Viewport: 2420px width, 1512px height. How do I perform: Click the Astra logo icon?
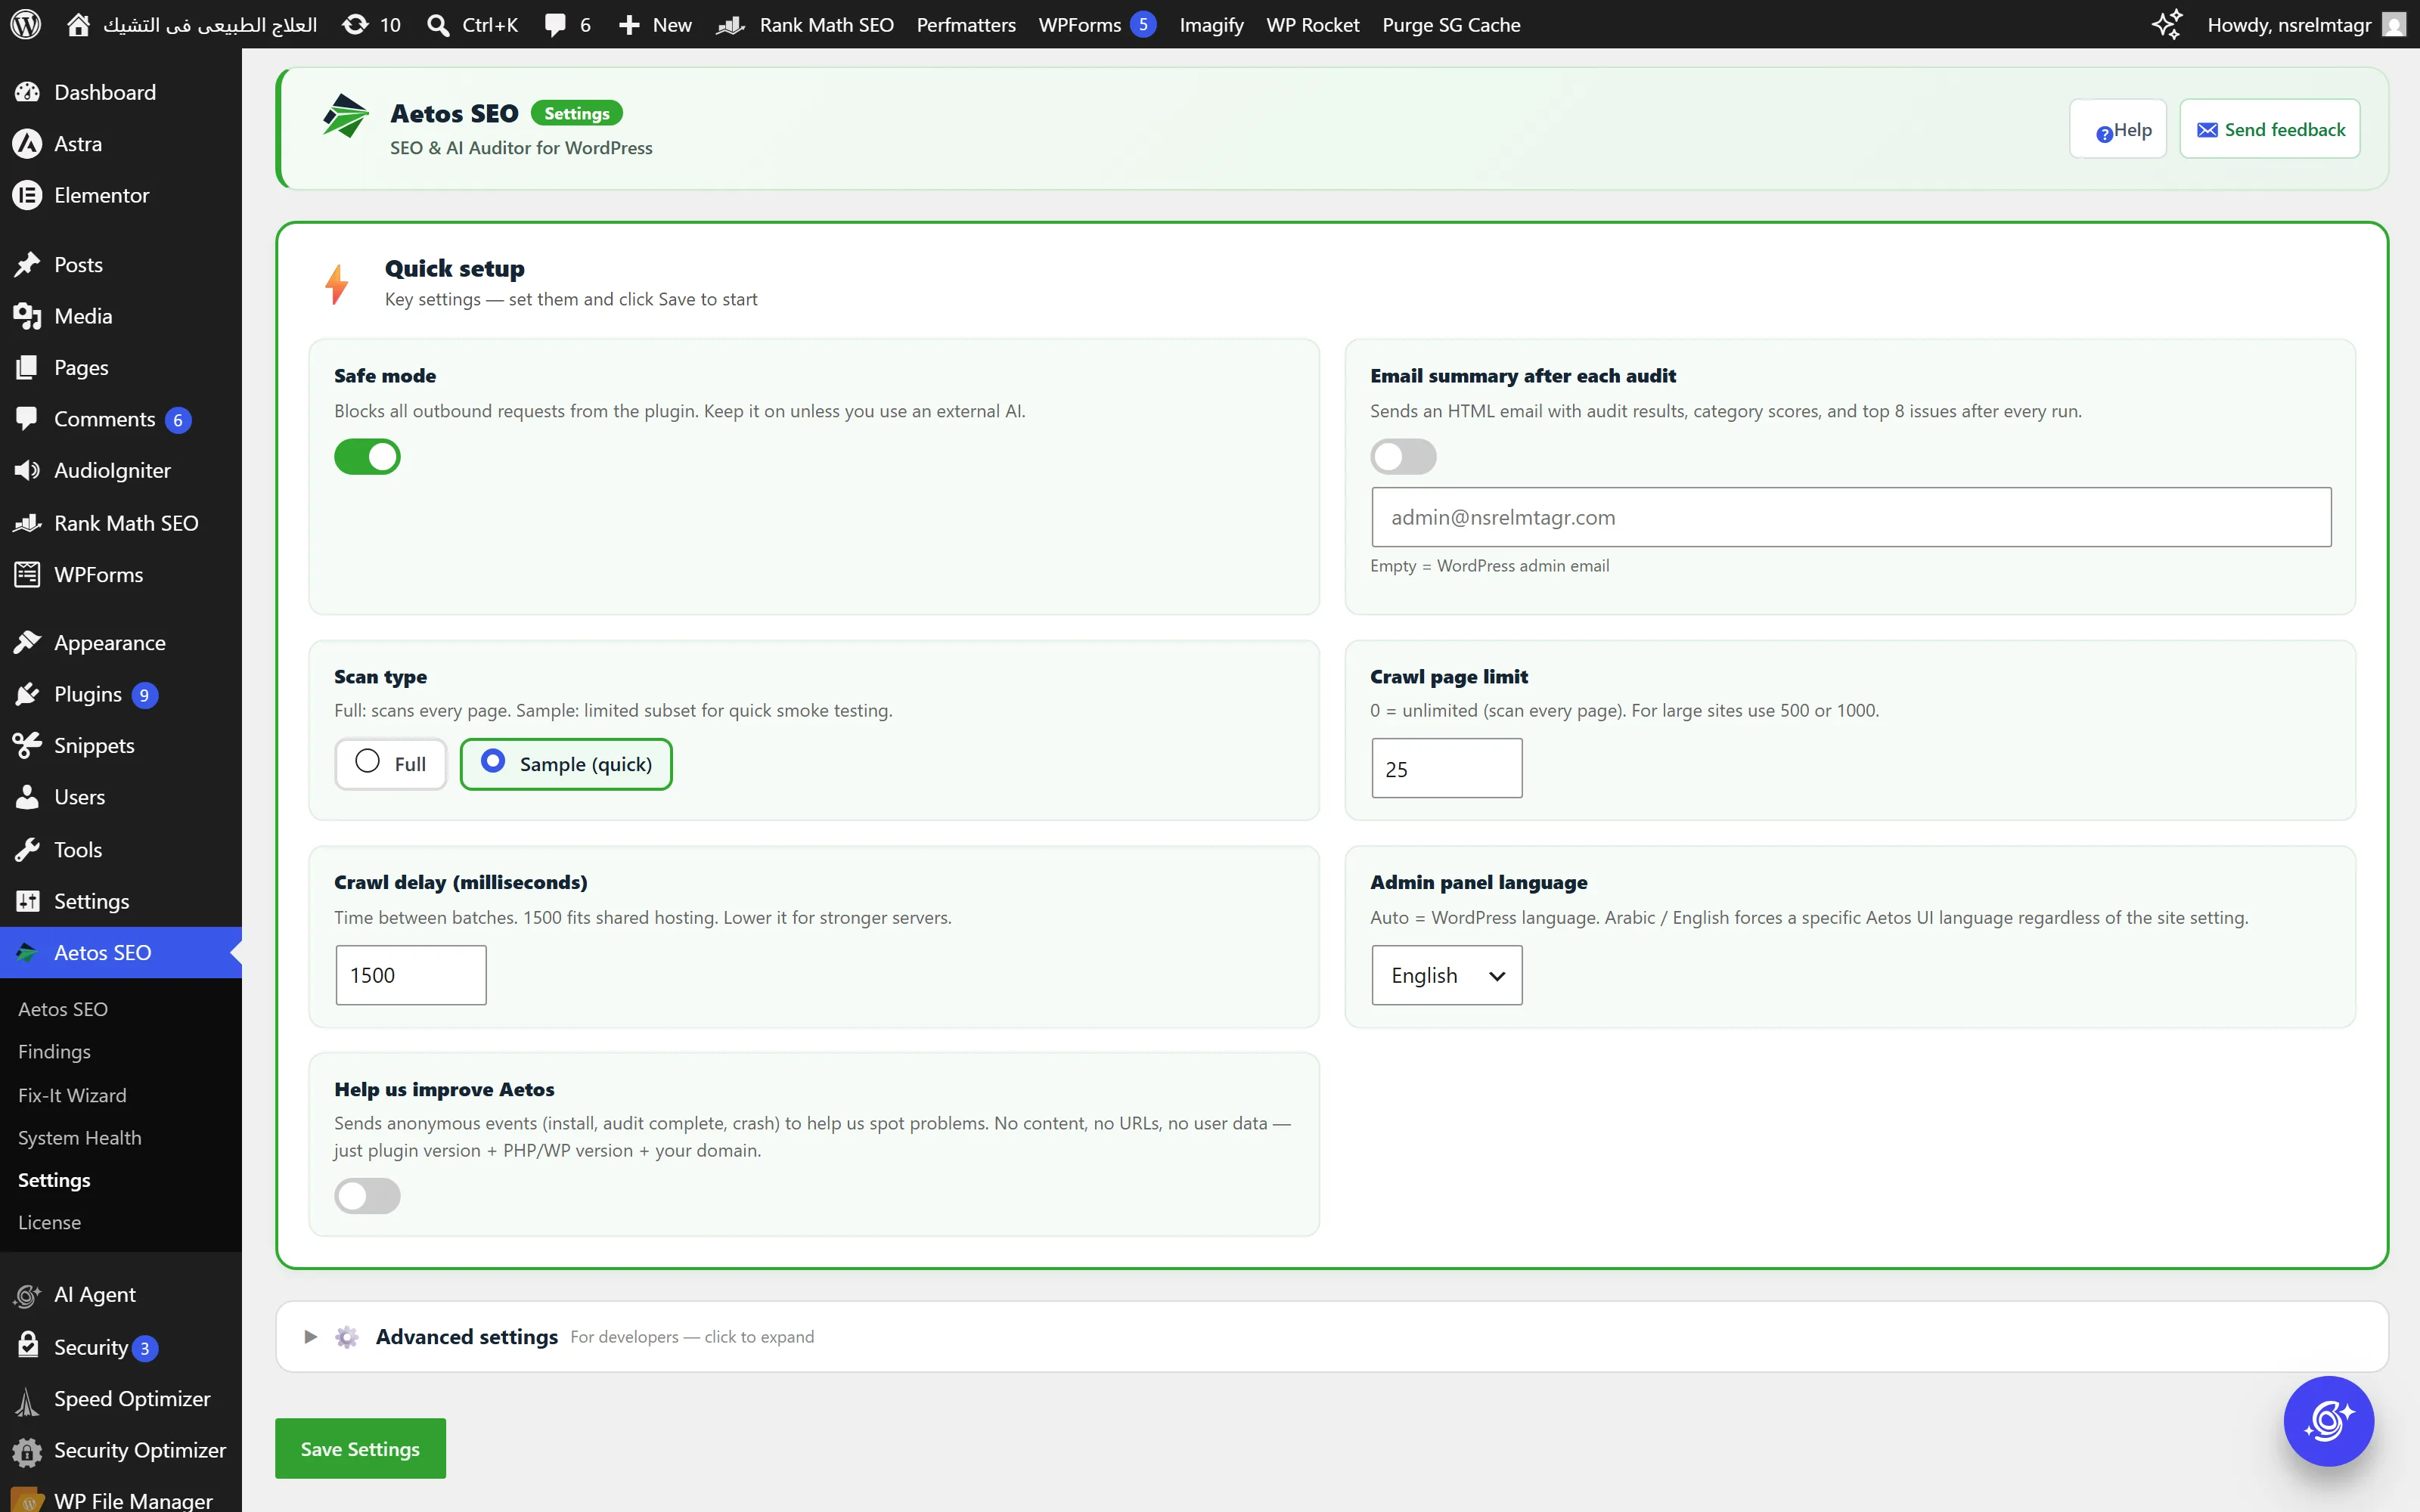click(x=27, y=144)
